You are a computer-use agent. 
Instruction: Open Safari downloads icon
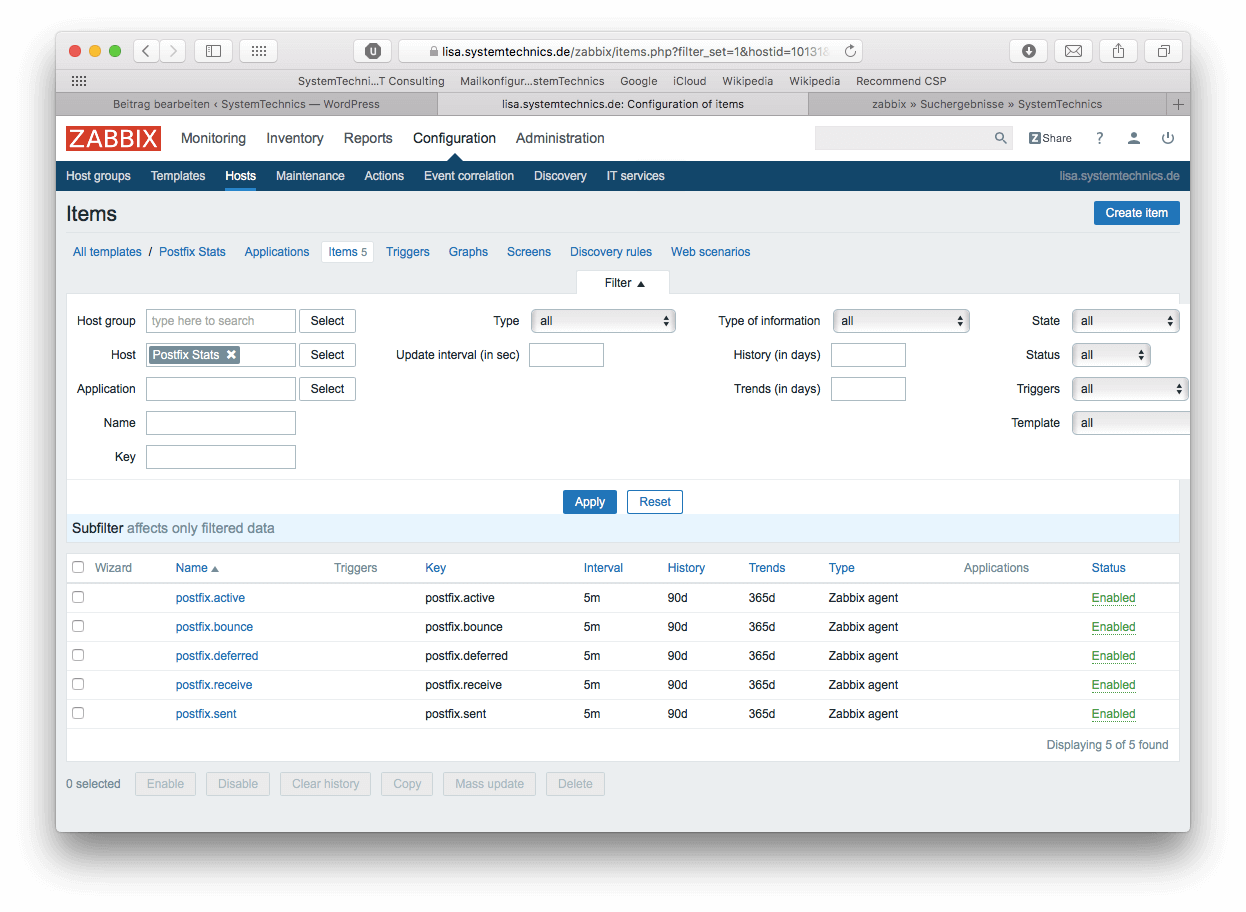click(1029, 51)
